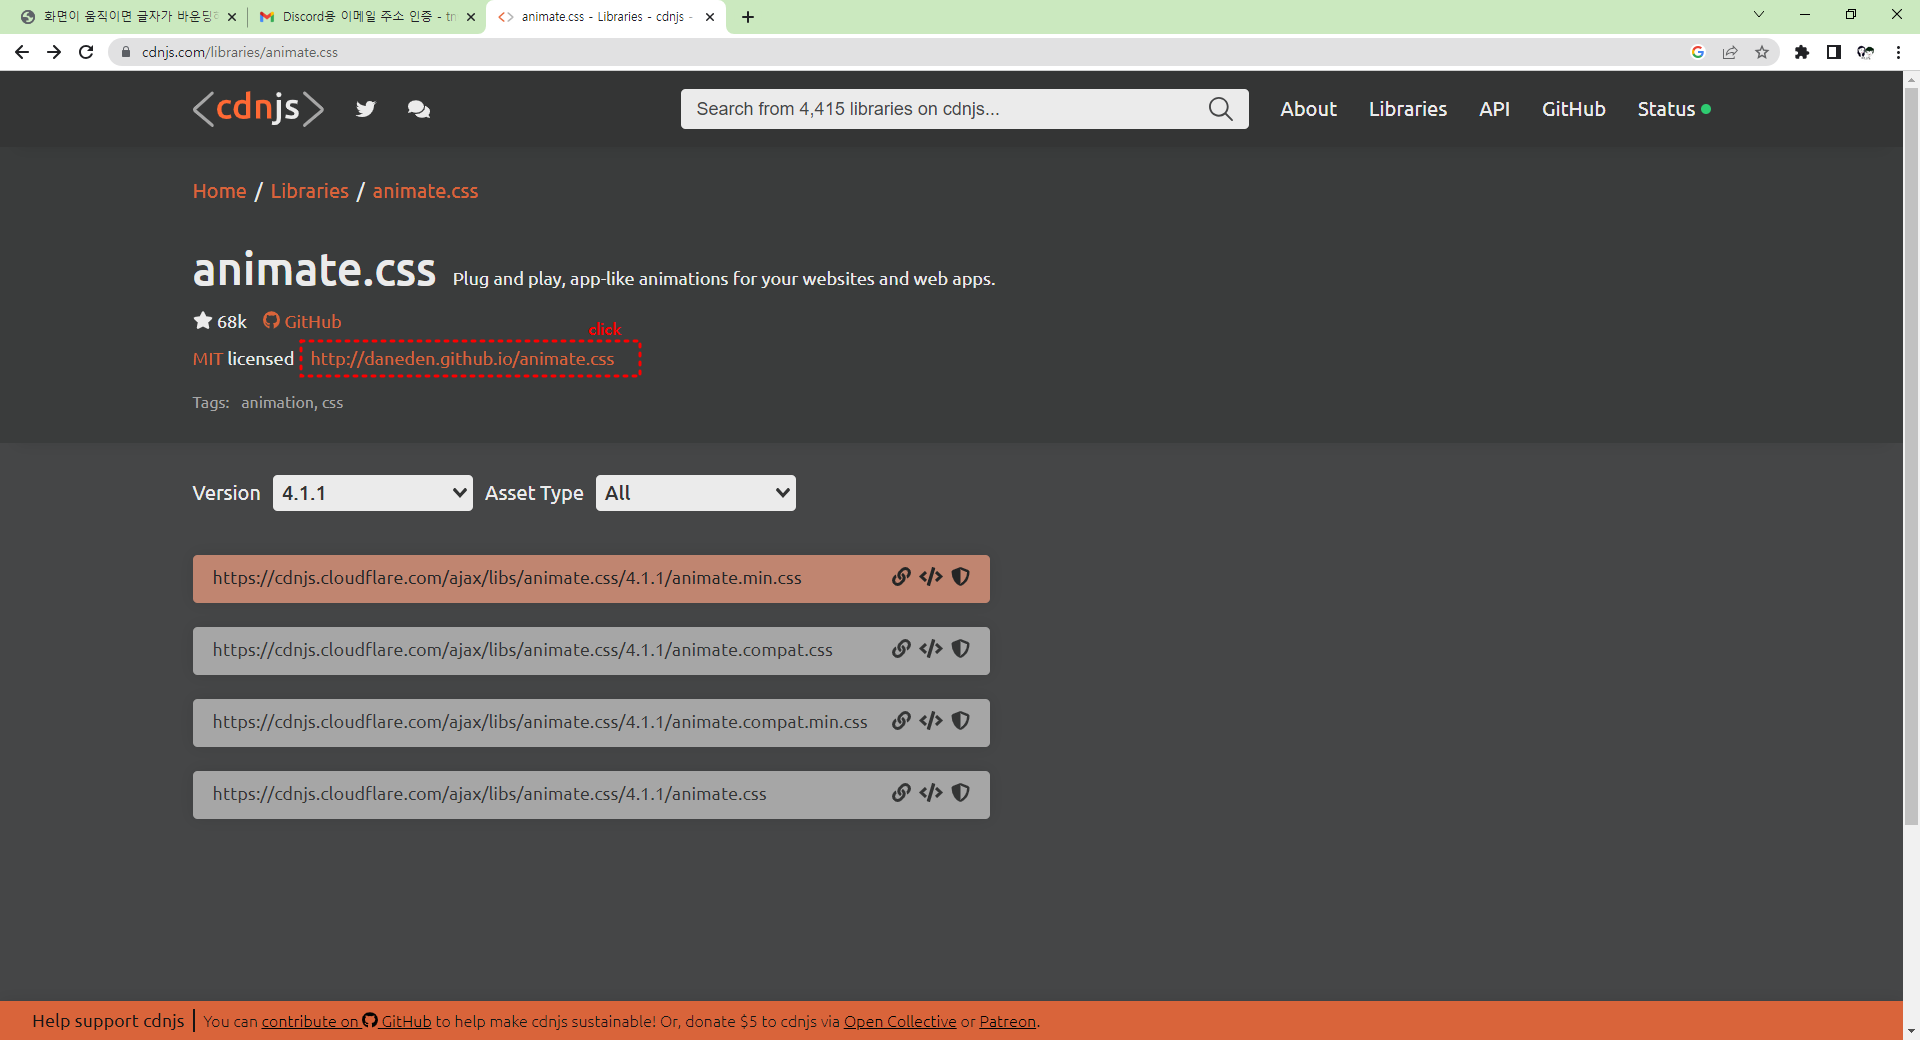Open the Status nav item
This screenshot has height=1040, width=1920.
[1674, 109]
